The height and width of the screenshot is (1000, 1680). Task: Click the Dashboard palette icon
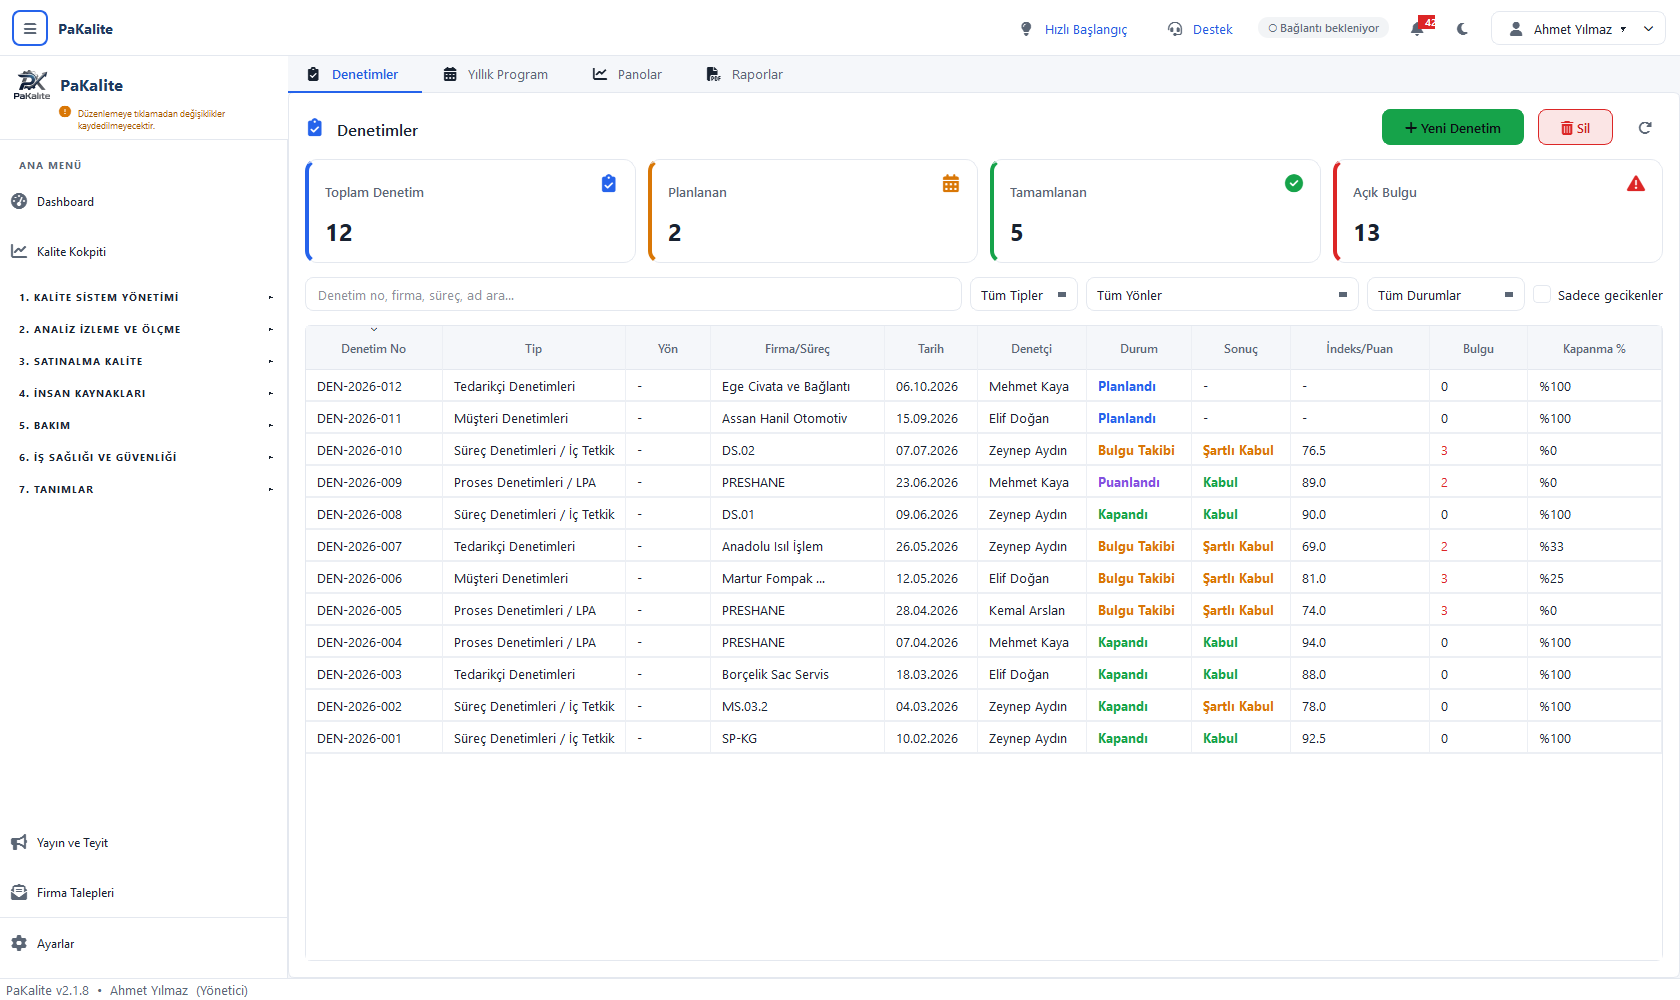[19, 201]
